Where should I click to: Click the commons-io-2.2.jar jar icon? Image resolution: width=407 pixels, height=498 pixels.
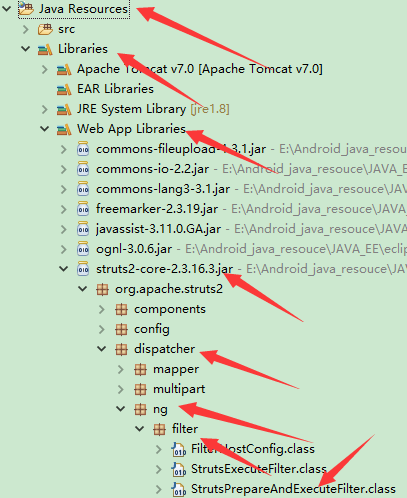coord(83,169)
